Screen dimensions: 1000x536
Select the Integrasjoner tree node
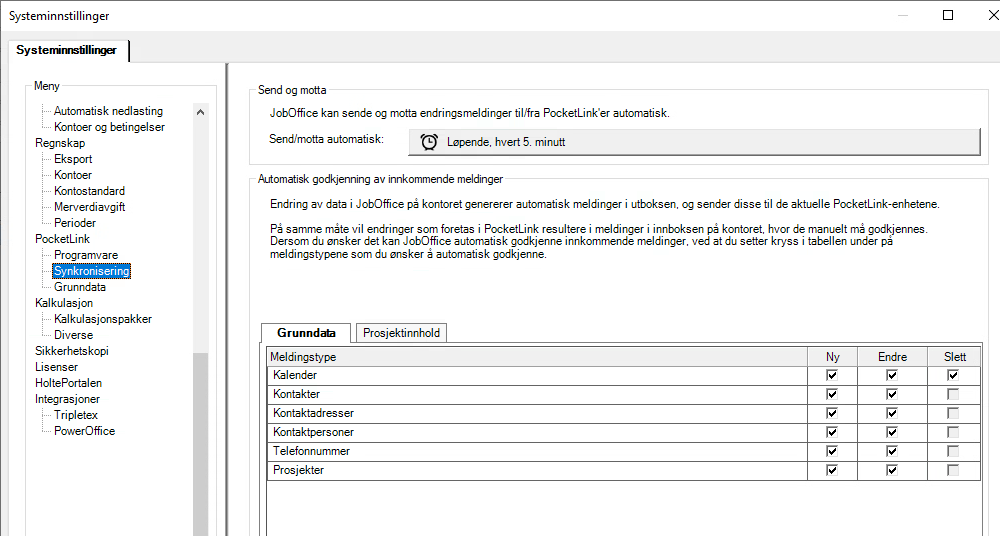(67, 398)
